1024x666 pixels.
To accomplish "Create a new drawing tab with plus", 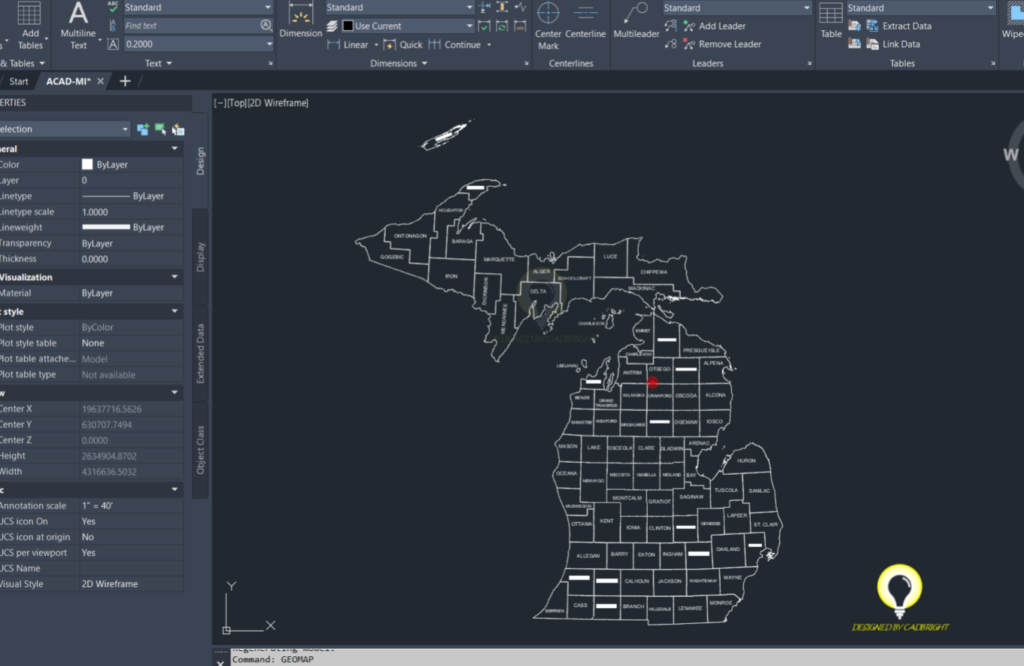I will [x=125, y=82].
